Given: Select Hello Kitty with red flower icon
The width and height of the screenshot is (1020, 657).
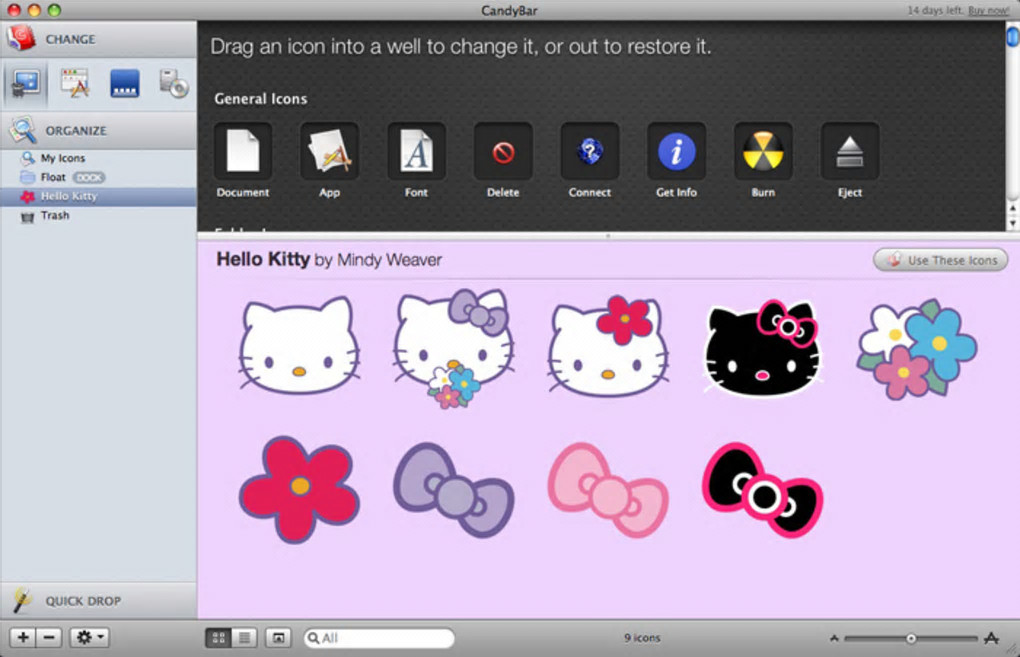Looking at the screenshot, I should [608, 345].
